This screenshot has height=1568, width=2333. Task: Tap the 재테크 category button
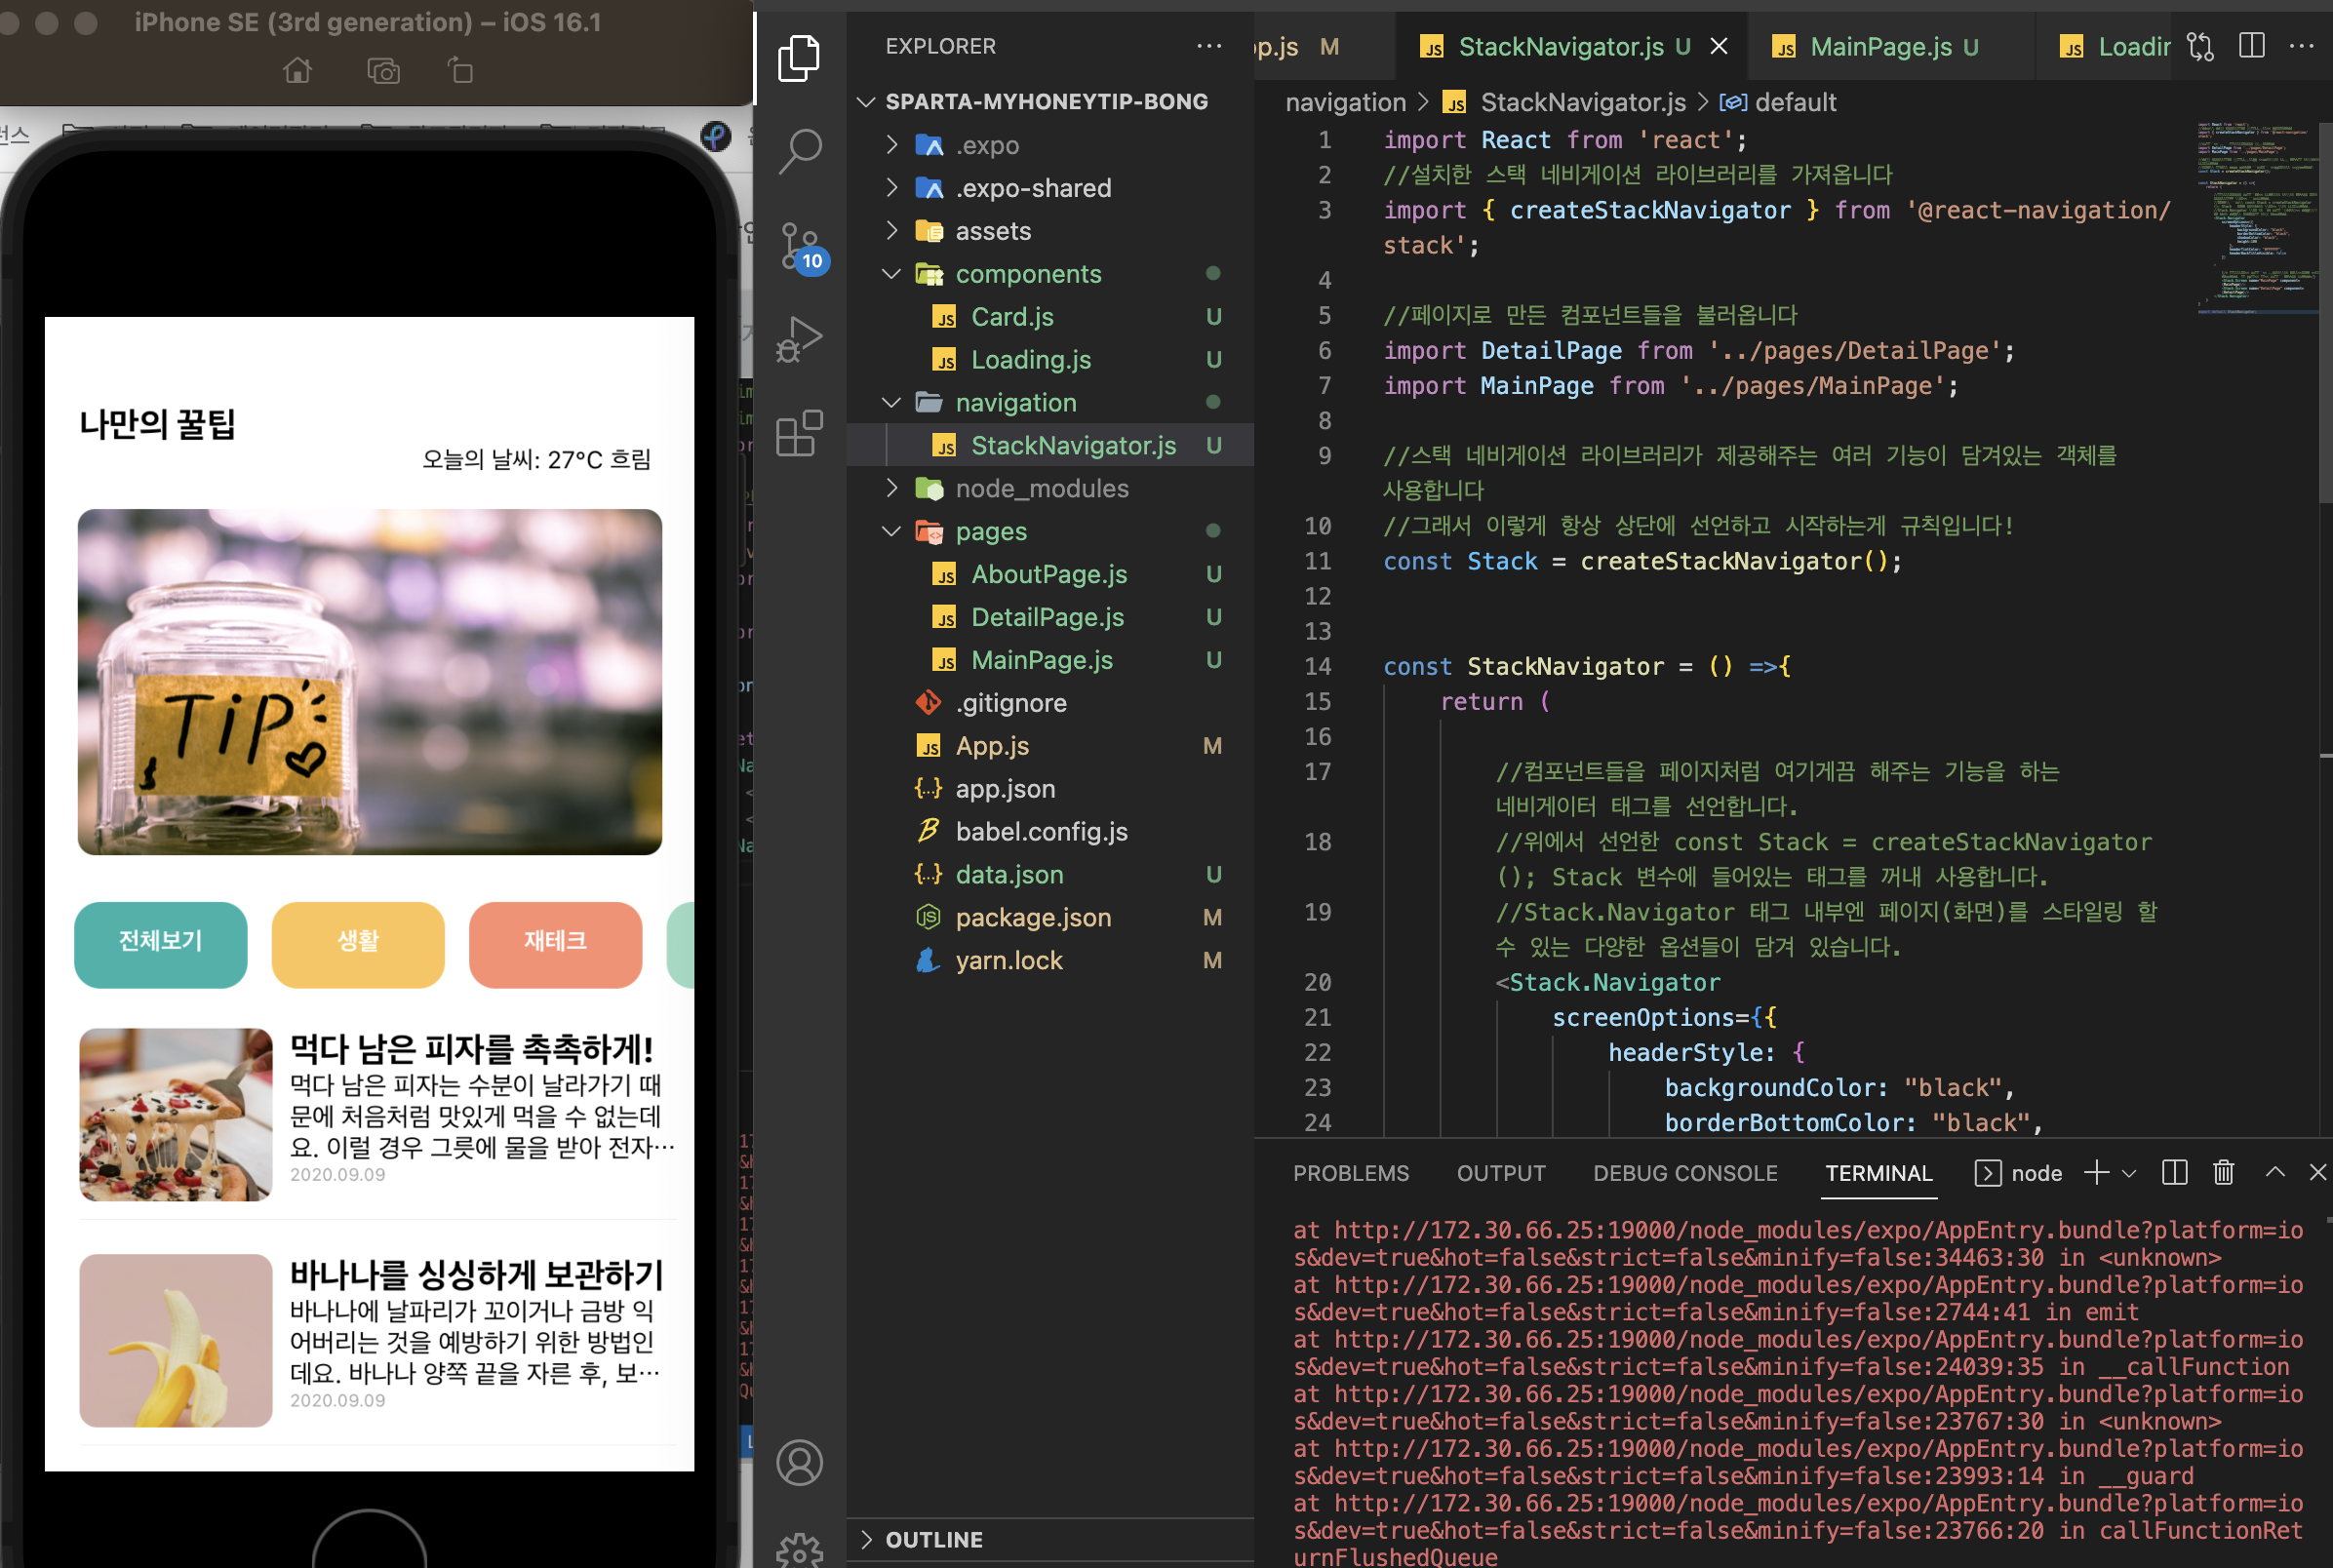click(556, 944)
